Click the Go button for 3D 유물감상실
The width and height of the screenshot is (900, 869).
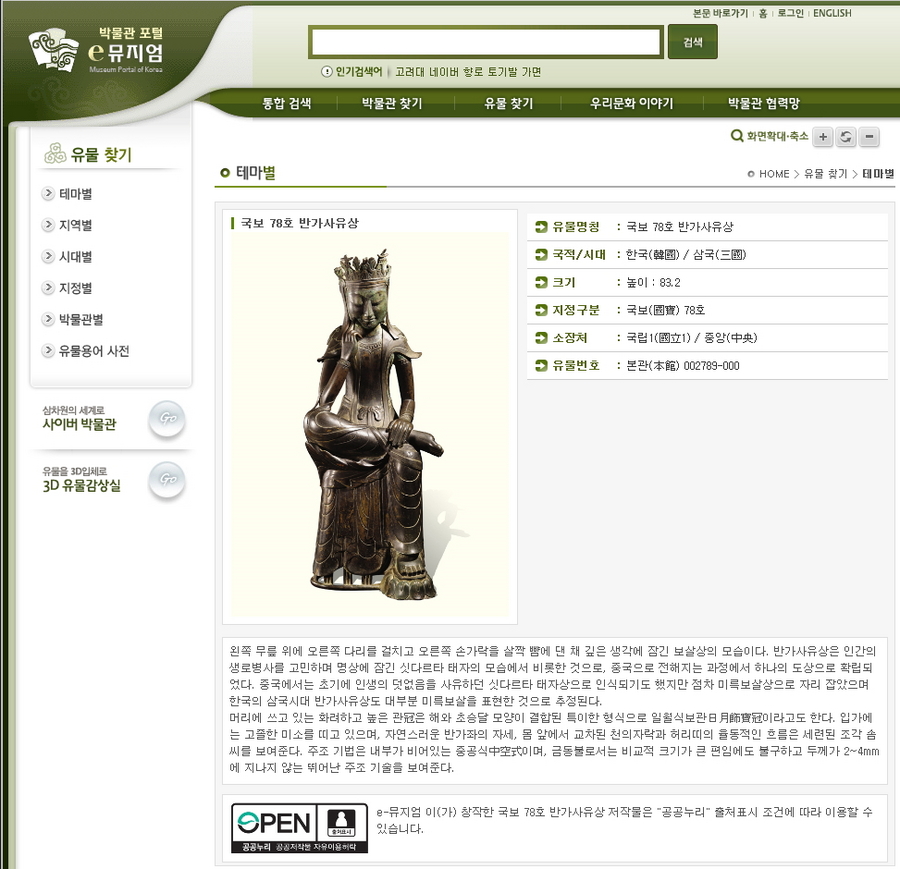coord(167,479)
